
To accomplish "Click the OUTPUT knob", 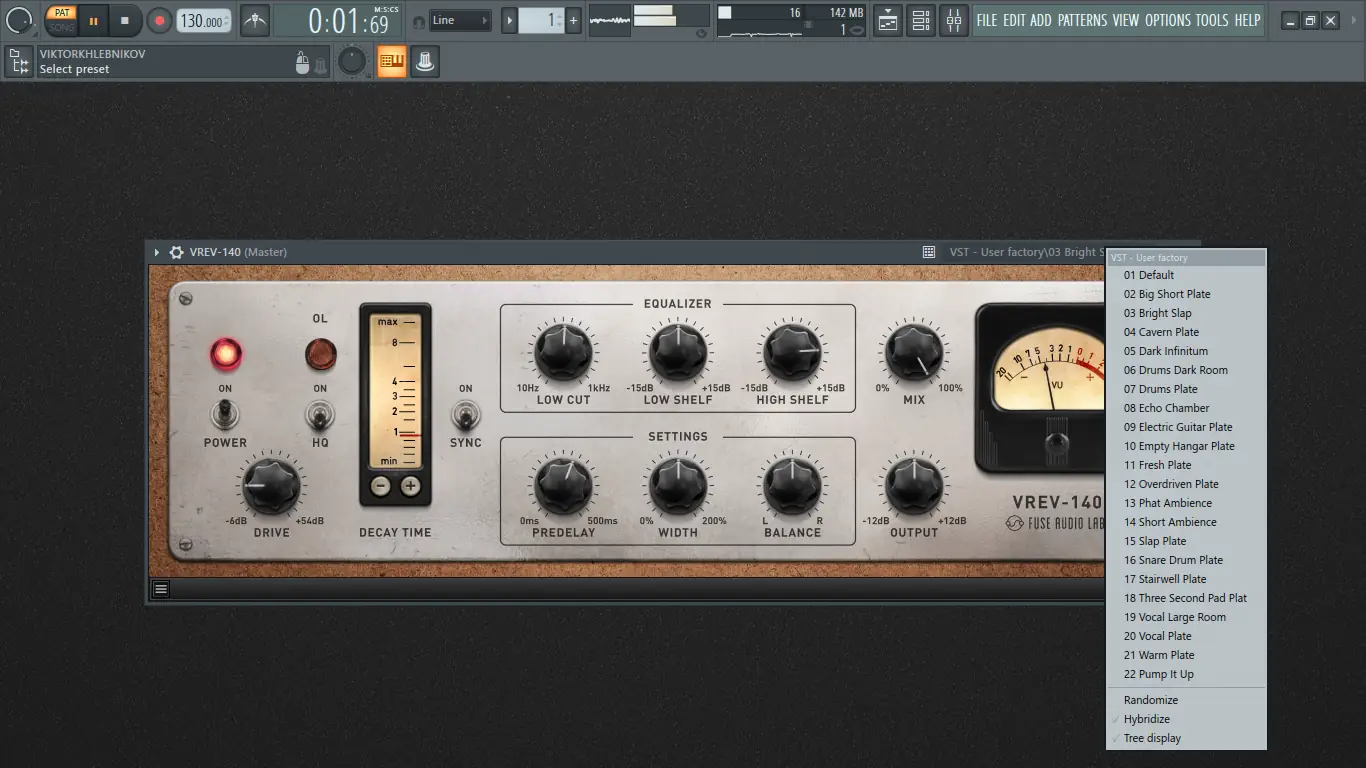I will click(x=914, y=486).
